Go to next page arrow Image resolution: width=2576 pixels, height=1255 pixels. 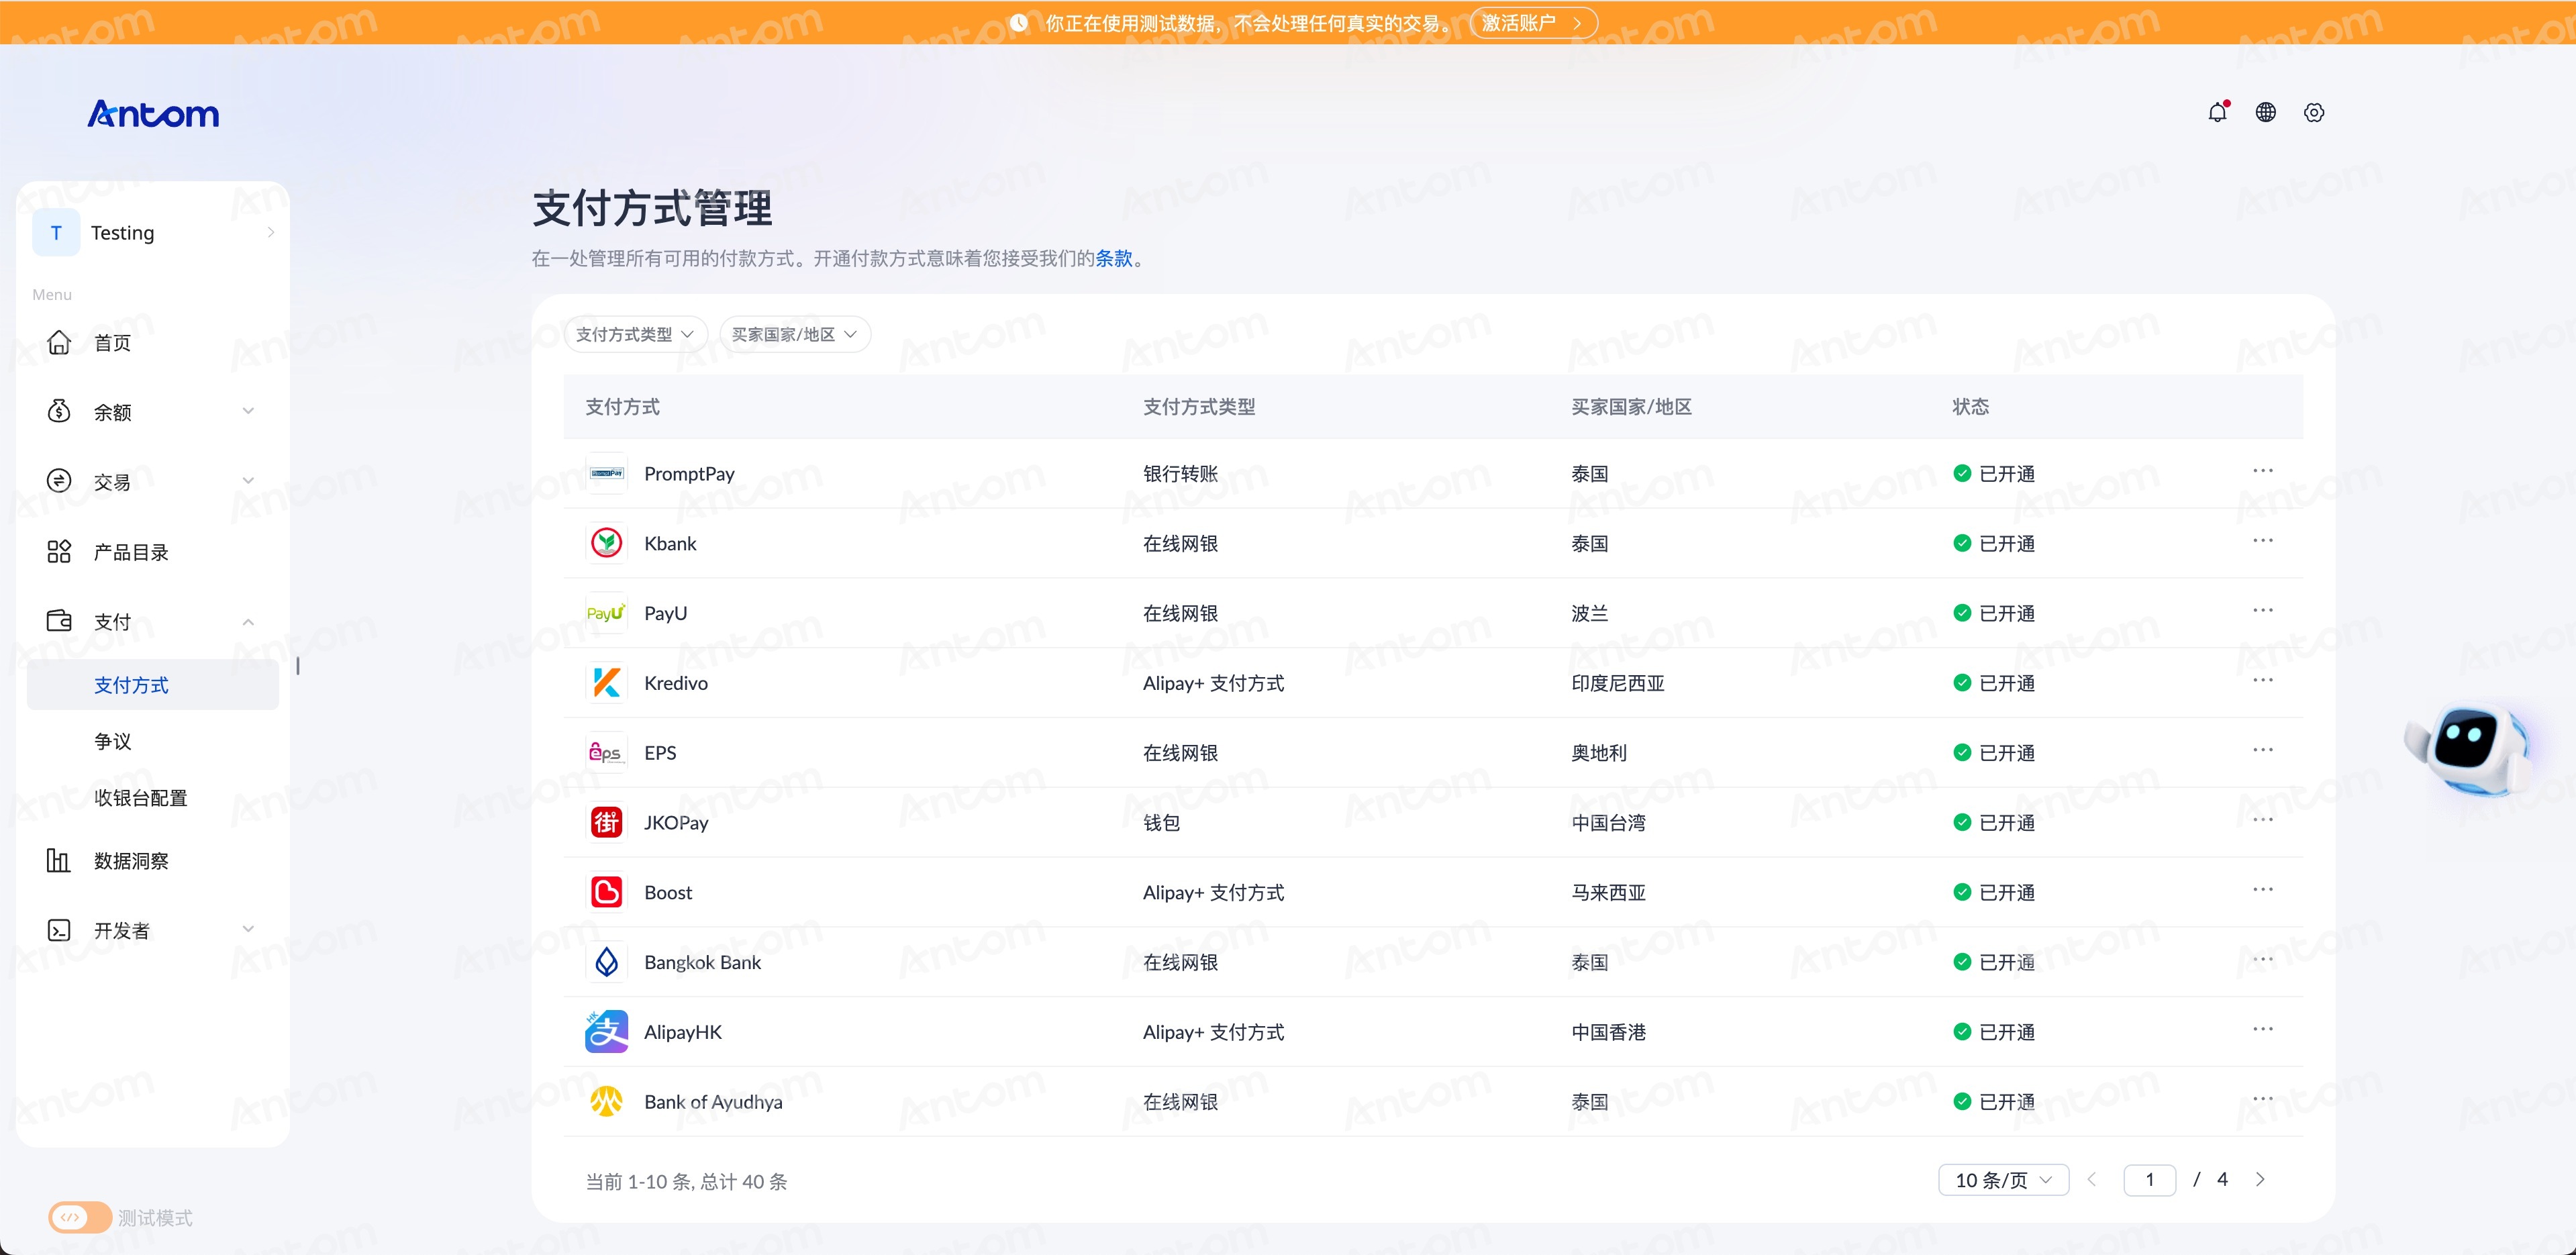click(2260, 1180)
